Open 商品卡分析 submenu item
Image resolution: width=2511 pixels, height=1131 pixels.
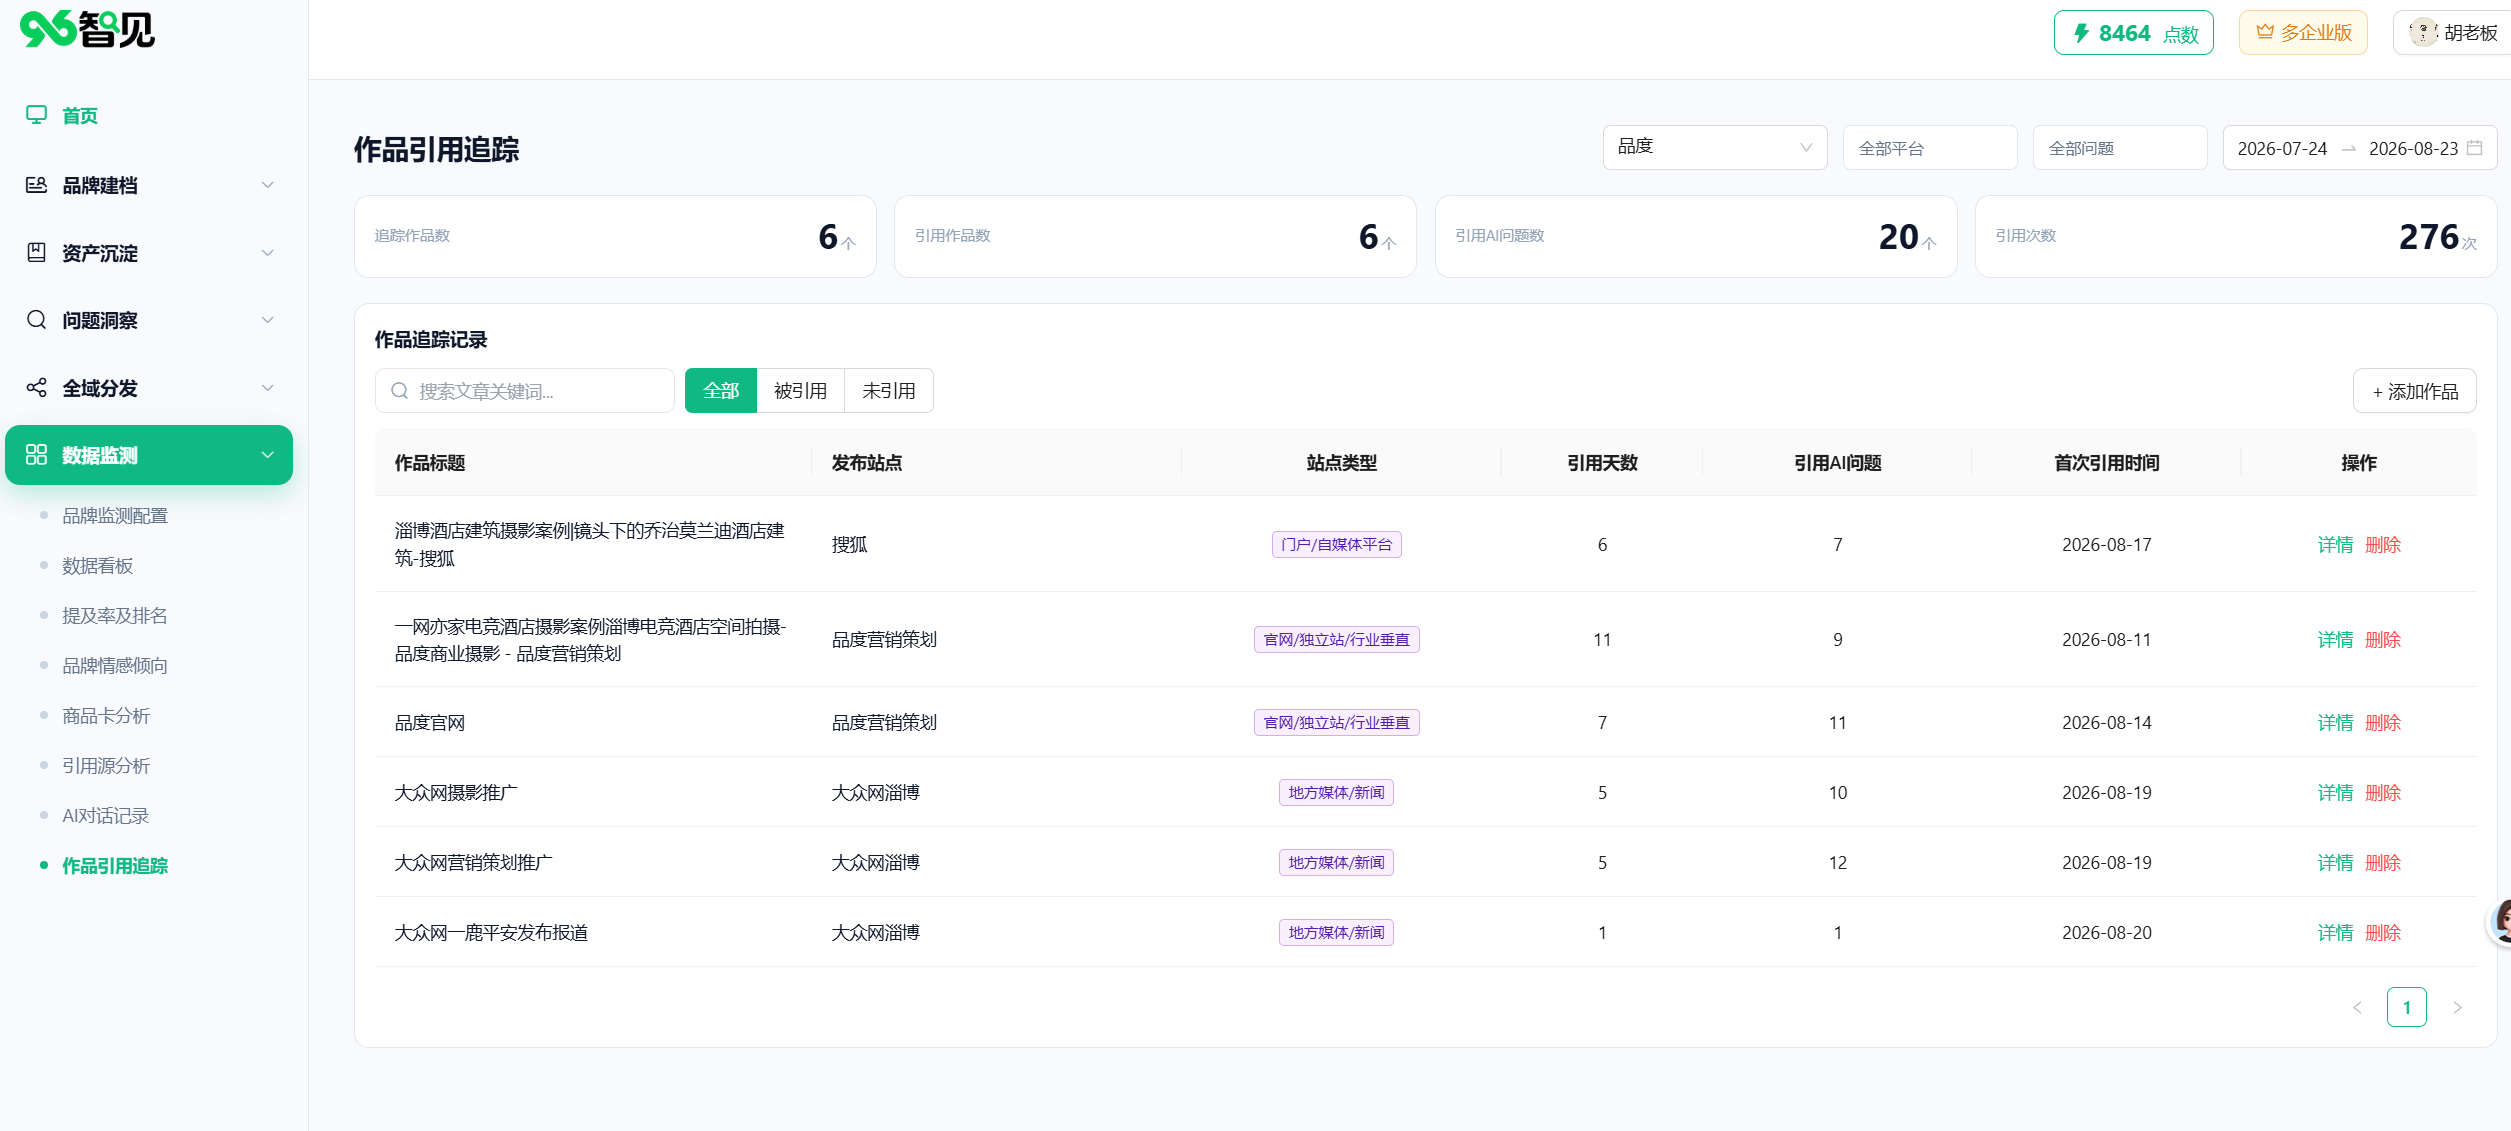pos(106,716)
